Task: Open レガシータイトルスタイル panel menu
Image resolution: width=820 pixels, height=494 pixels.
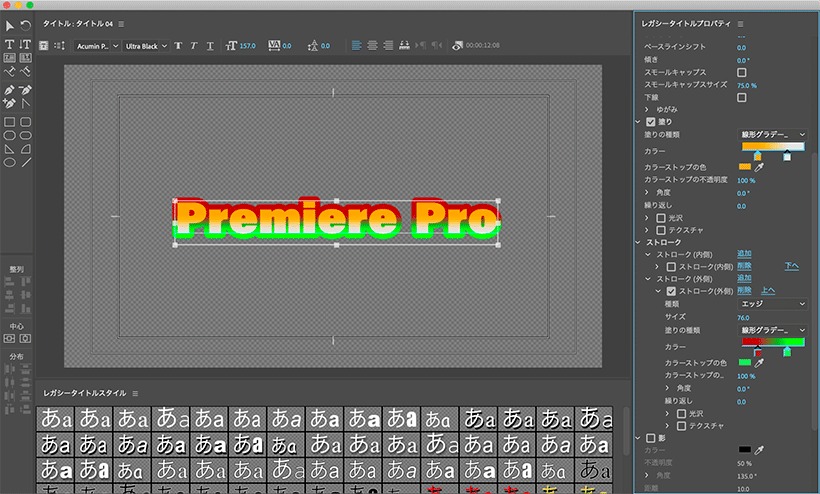Action: pyautogui.click(x=135, y=393)
